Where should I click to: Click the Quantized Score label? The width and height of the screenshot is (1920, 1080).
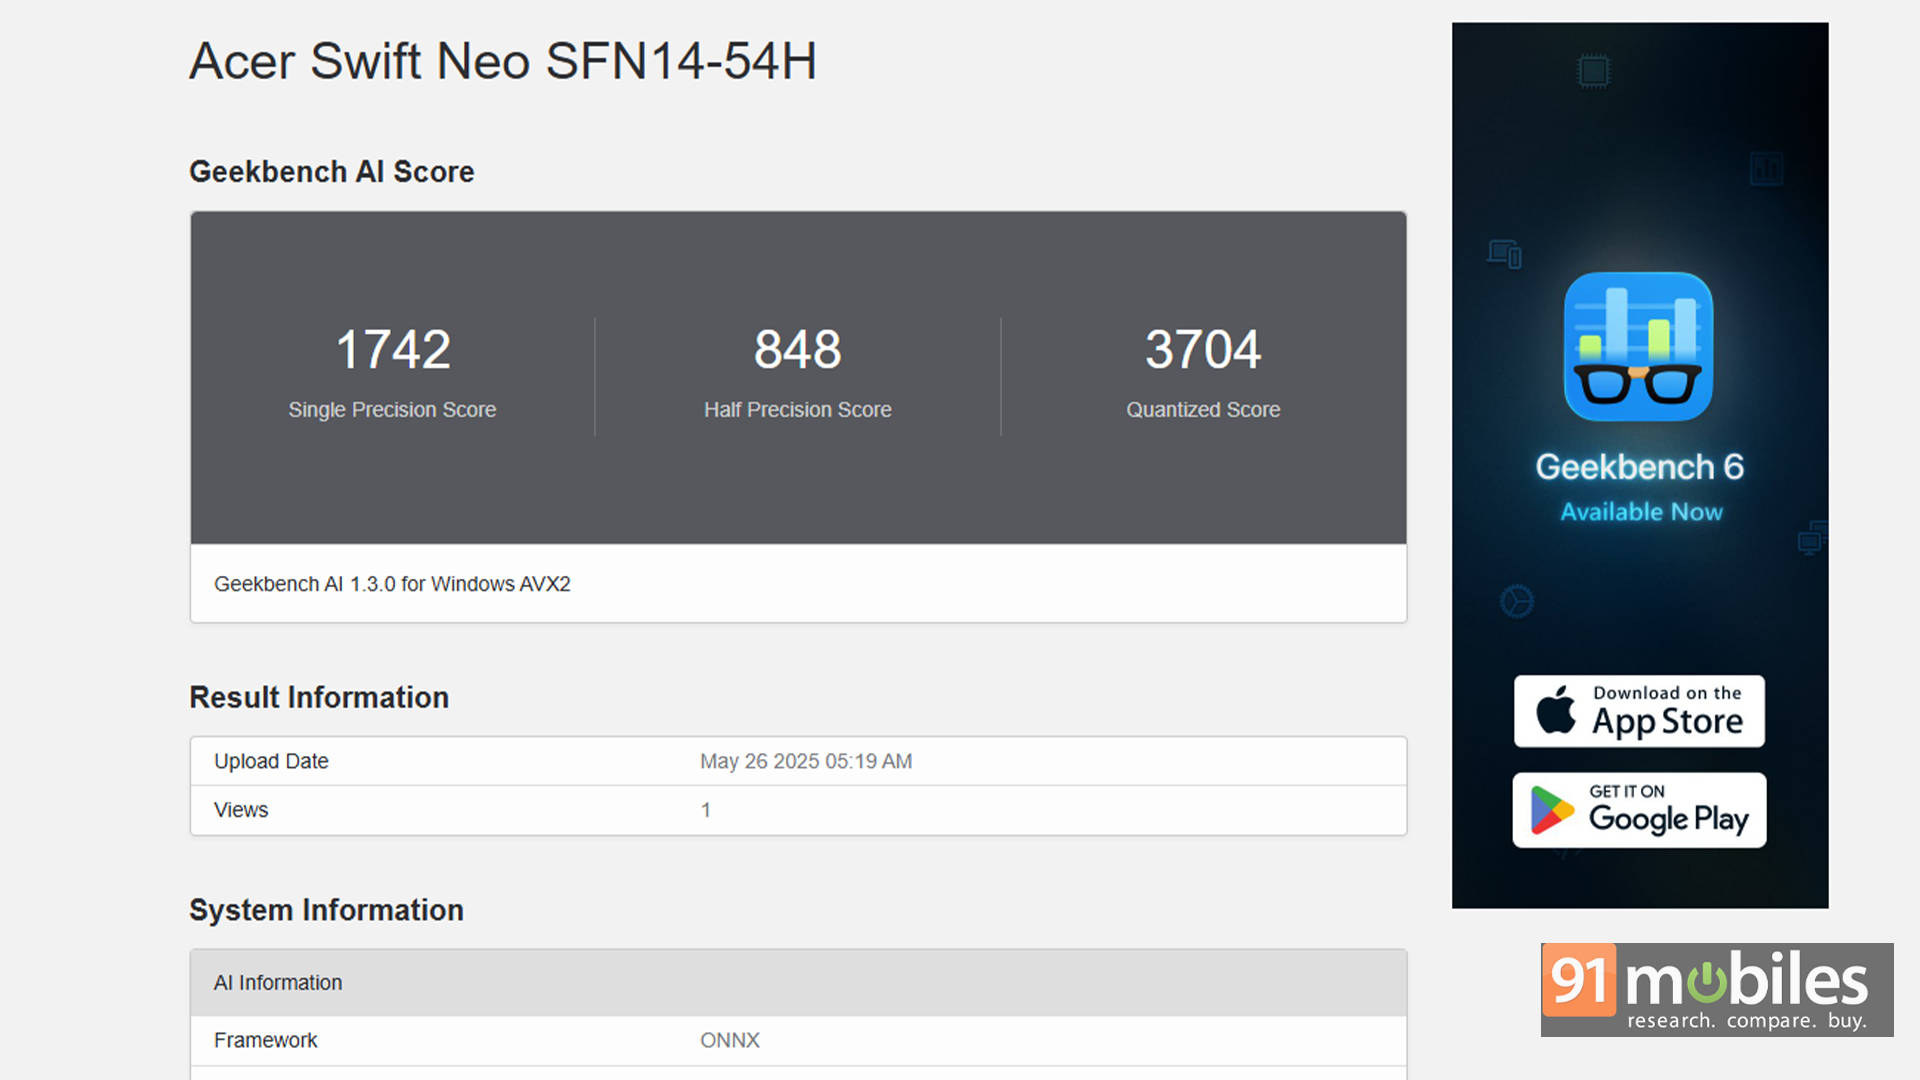(1203, 410)
